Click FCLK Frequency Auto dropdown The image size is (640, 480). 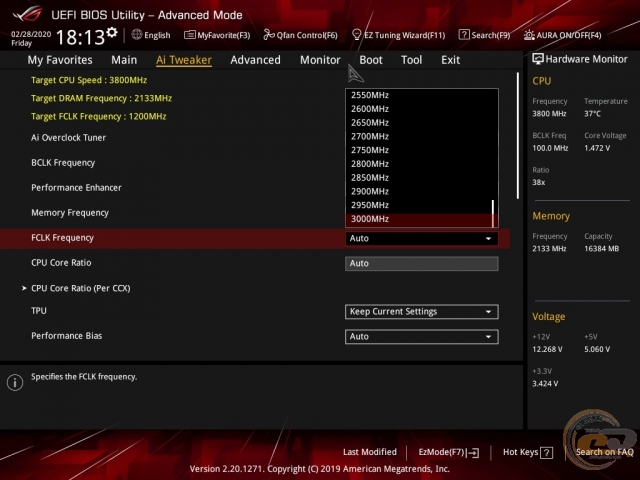tap(422, 238)
